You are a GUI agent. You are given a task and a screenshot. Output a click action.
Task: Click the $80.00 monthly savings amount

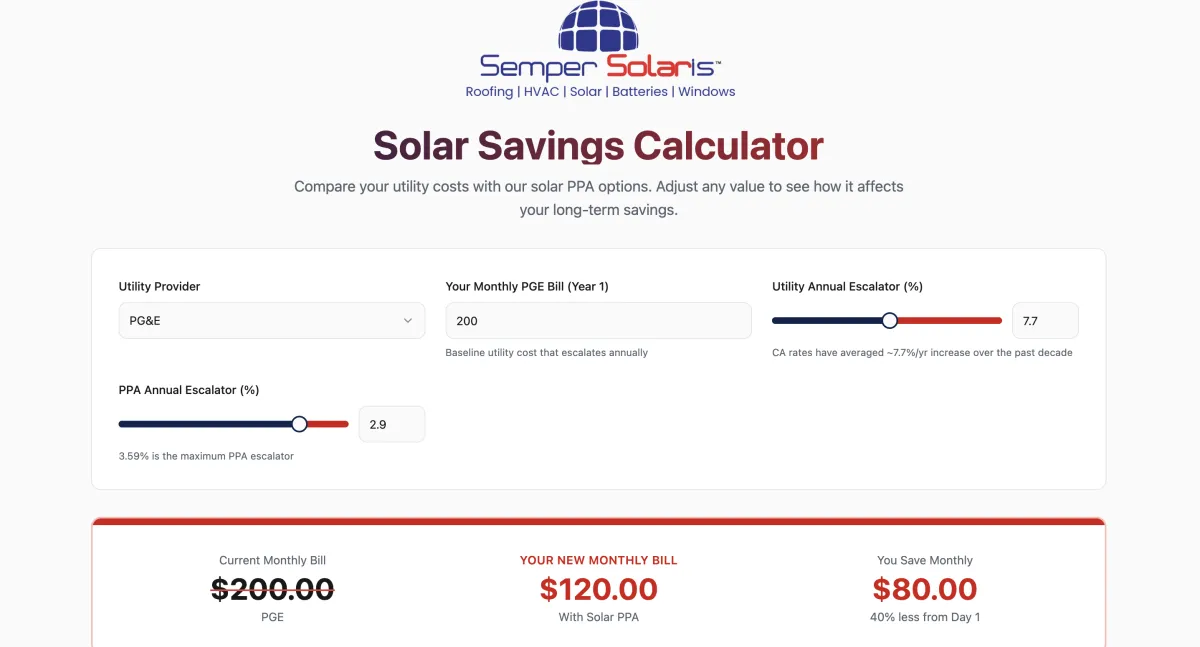924,589
